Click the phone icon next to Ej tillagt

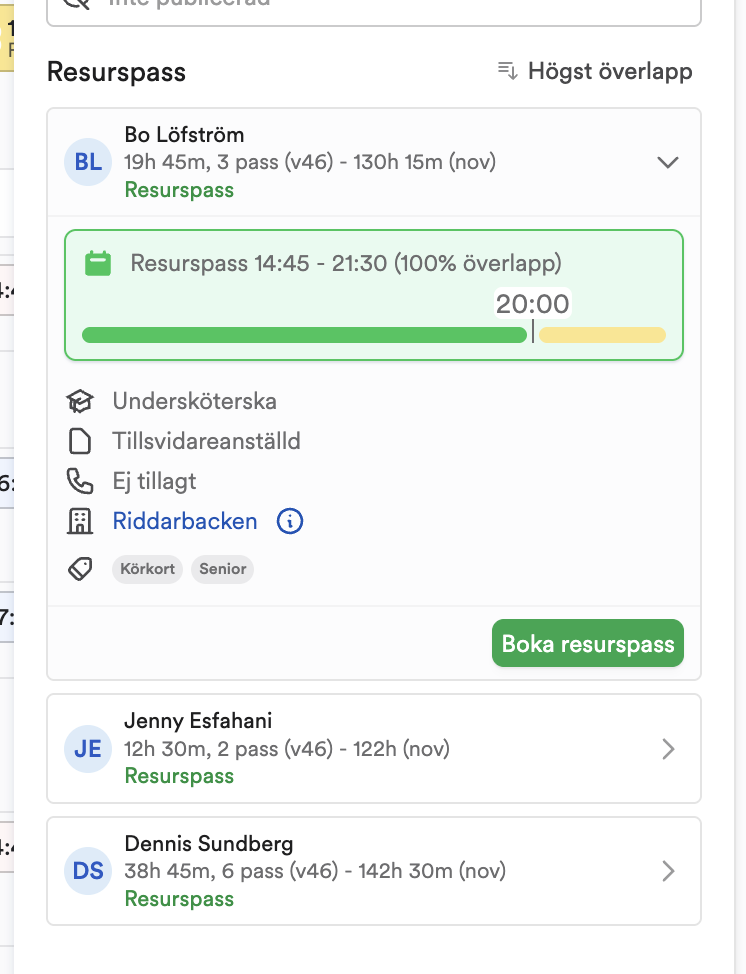click(80, 481)
